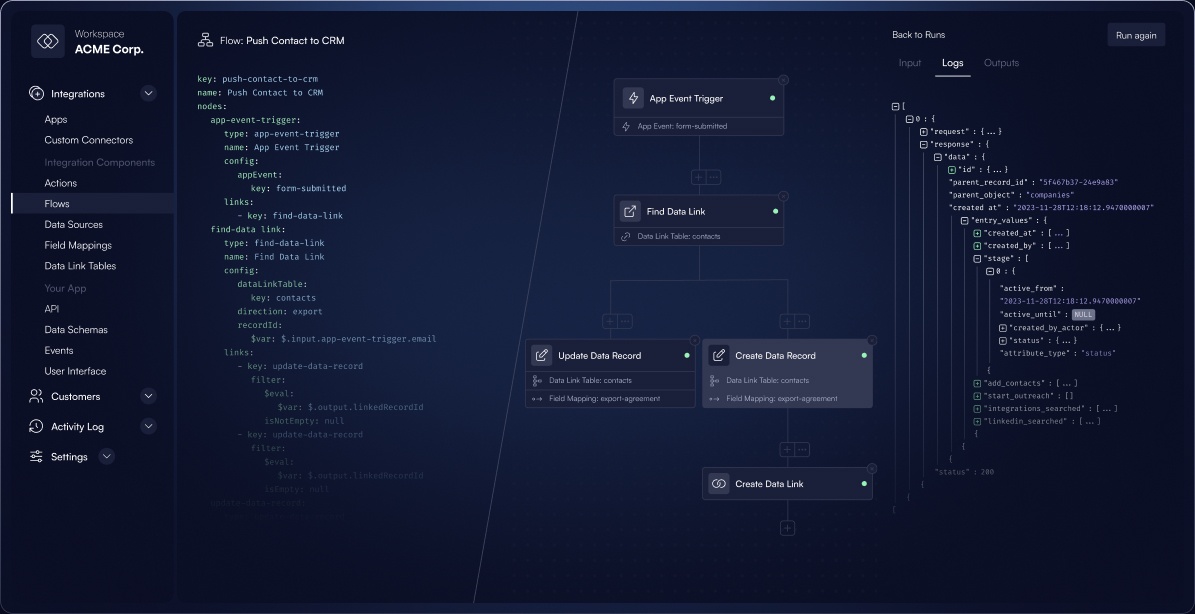Click the Update Data Record pencil icon
The image size is (1195, 614).
(x=541, y=356)
